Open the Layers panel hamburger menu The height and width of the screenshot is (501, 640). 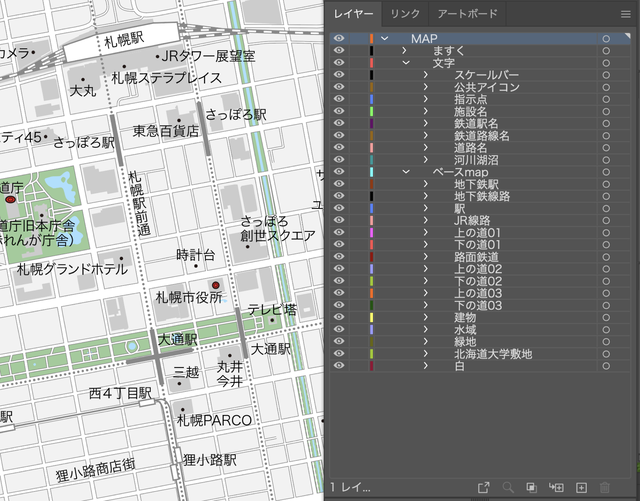pyautogui.click(x=626, y=14)
